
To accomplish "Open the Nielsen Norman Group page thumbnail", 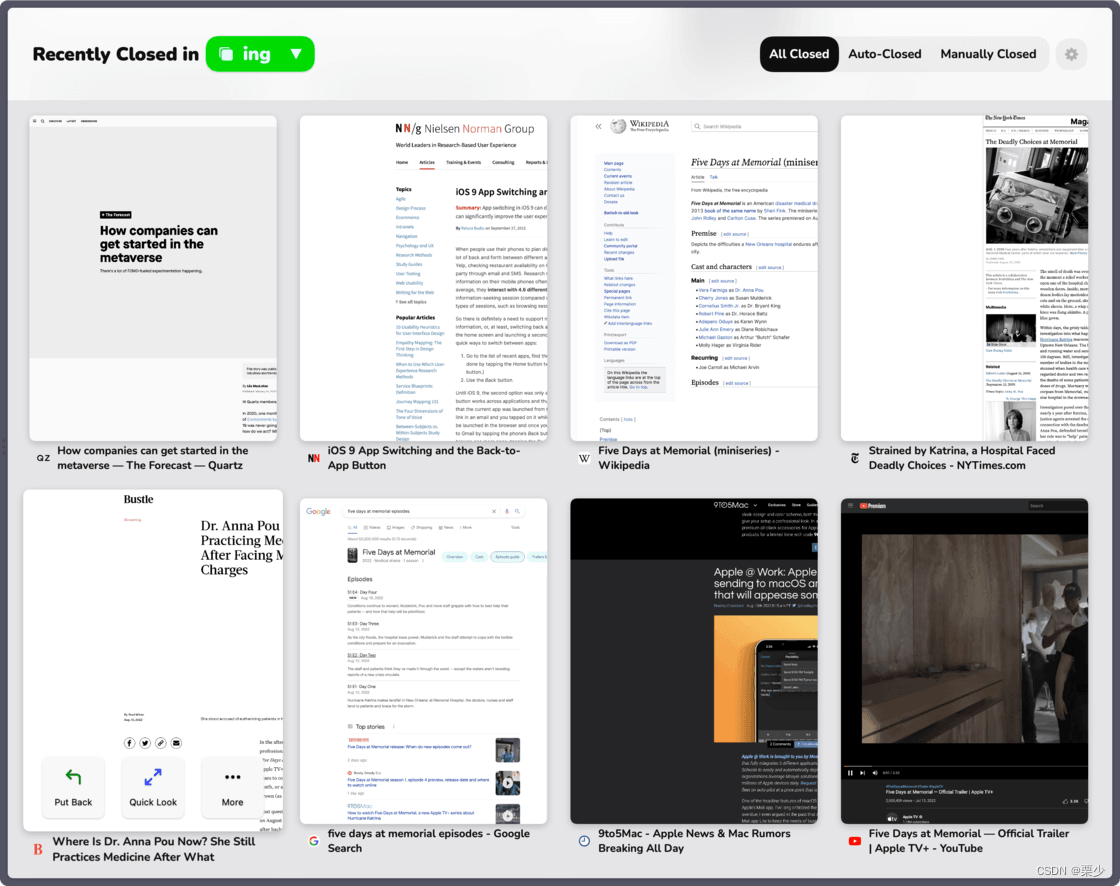I will coord(424,278).
